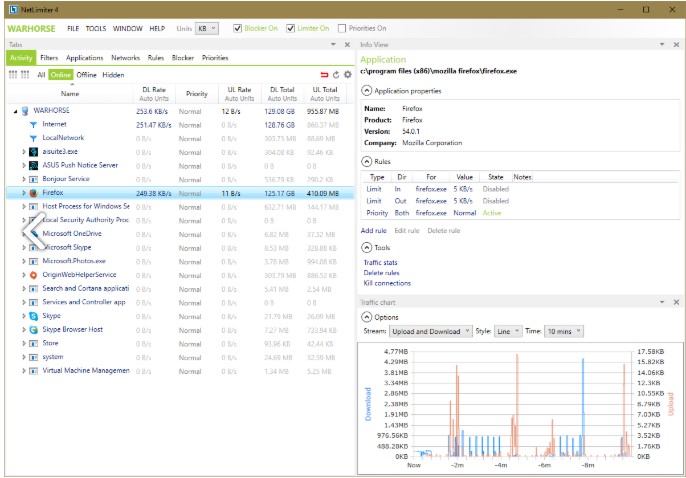Select the Offline view filter

click(86, 74)
